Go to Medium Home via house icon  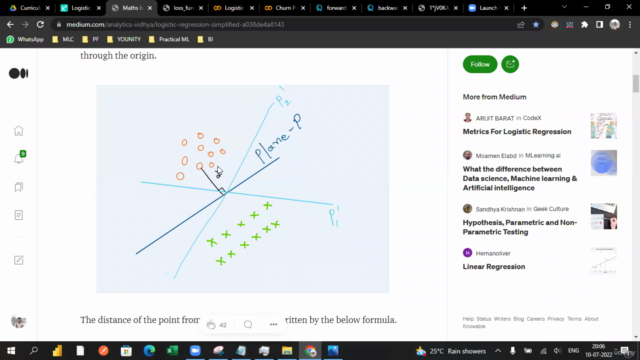tap(19, 131)
